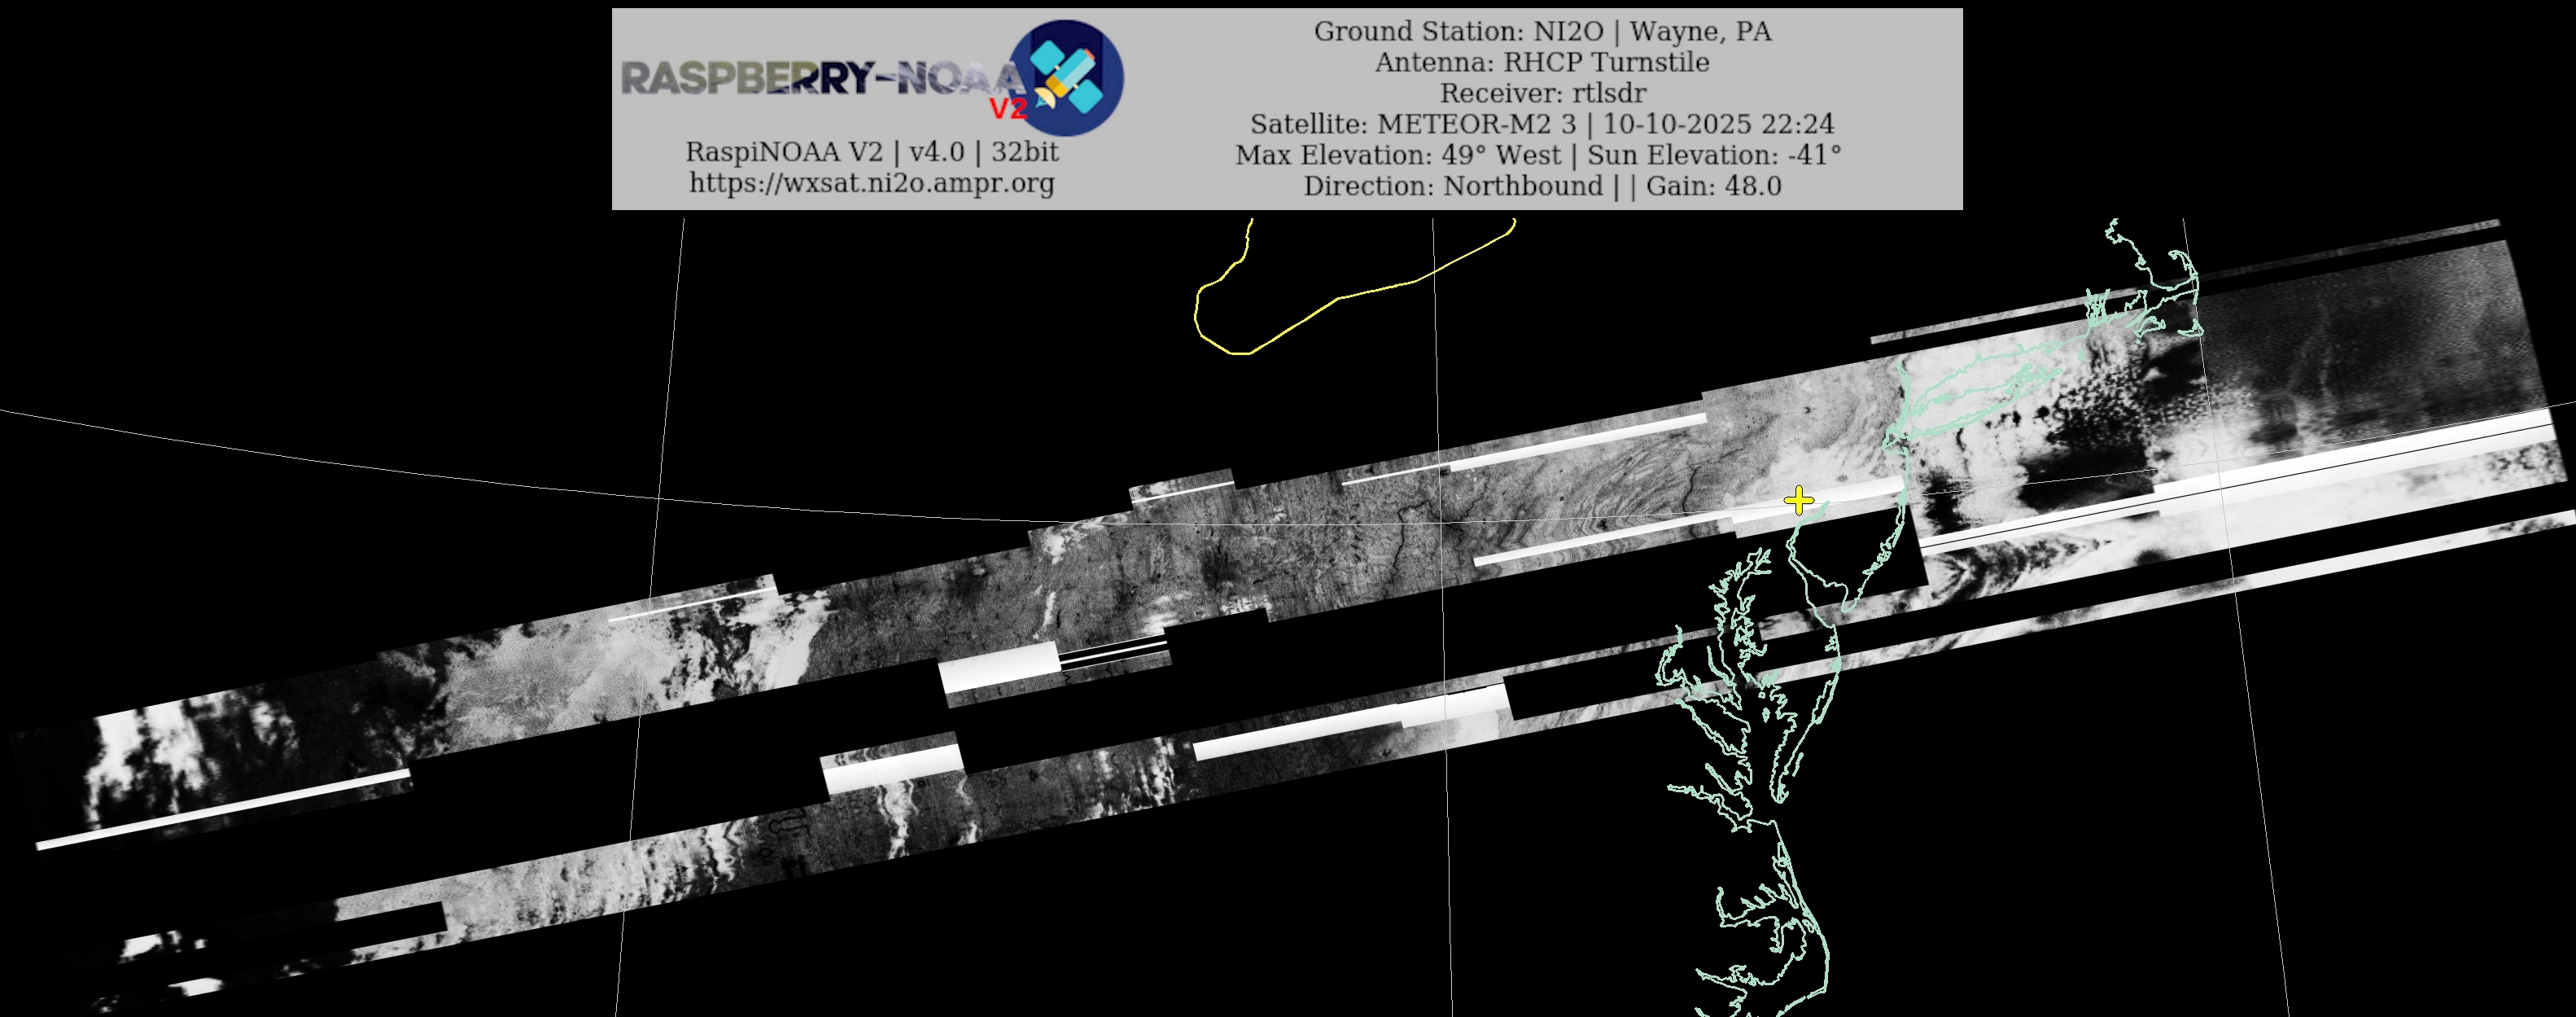Image resolution: width=2576 pixels, height=1017 pixels.
Task: Click the RASPBERRY-NOAA logo text
Action: pyautogui.click(x=820, y=78)
